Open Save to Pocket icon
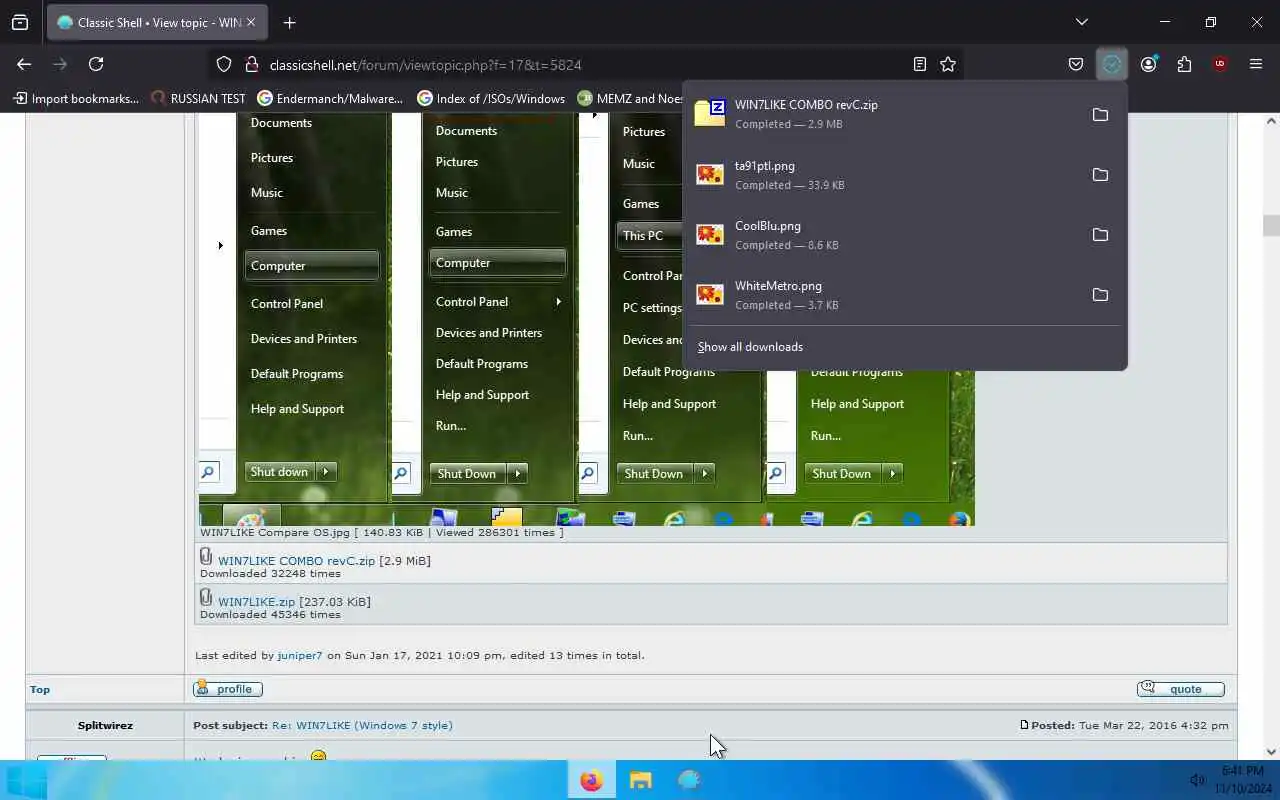 tap(1076, 64)
